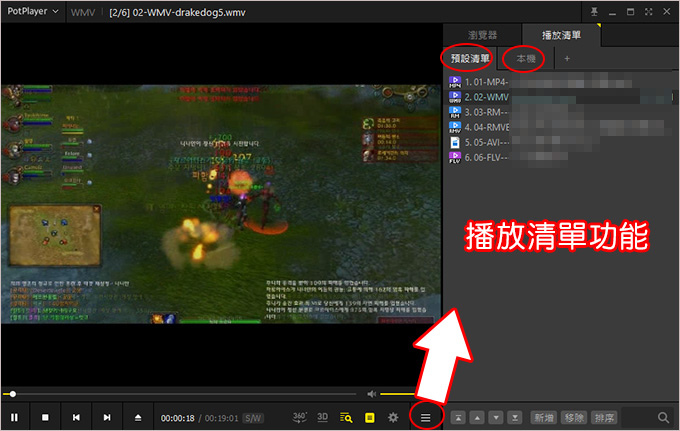Click the WMV format label in title bar
This screenshot has width=680, height=431.
82,13
